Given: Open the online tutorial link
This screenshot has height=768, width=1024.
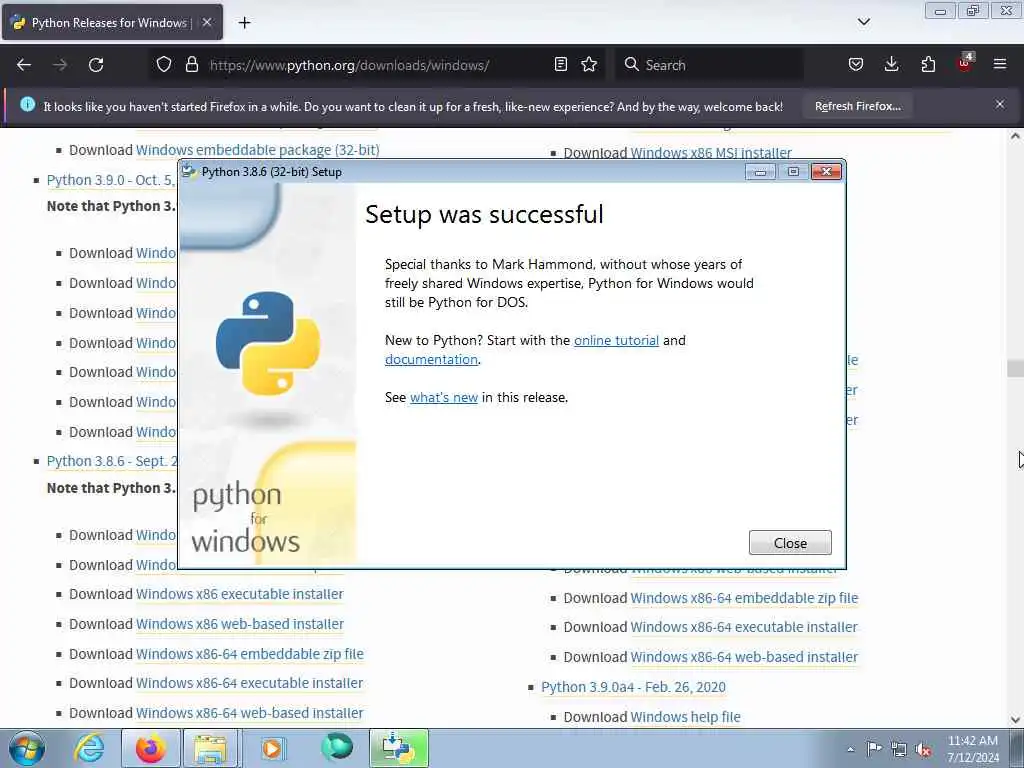Looking at the screenshot, I should [x=616, y=340].
